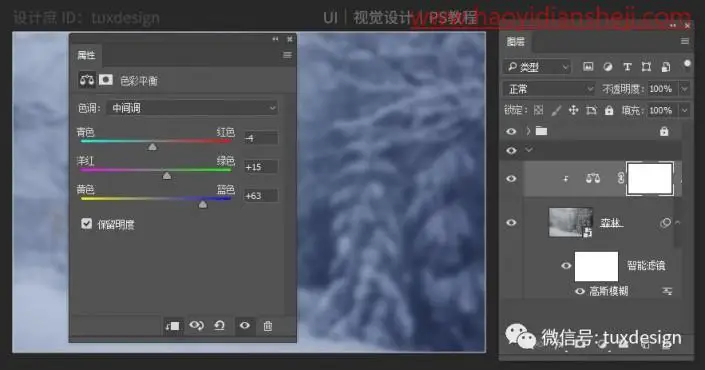Click the 森林 layer name

pos(611,223)
